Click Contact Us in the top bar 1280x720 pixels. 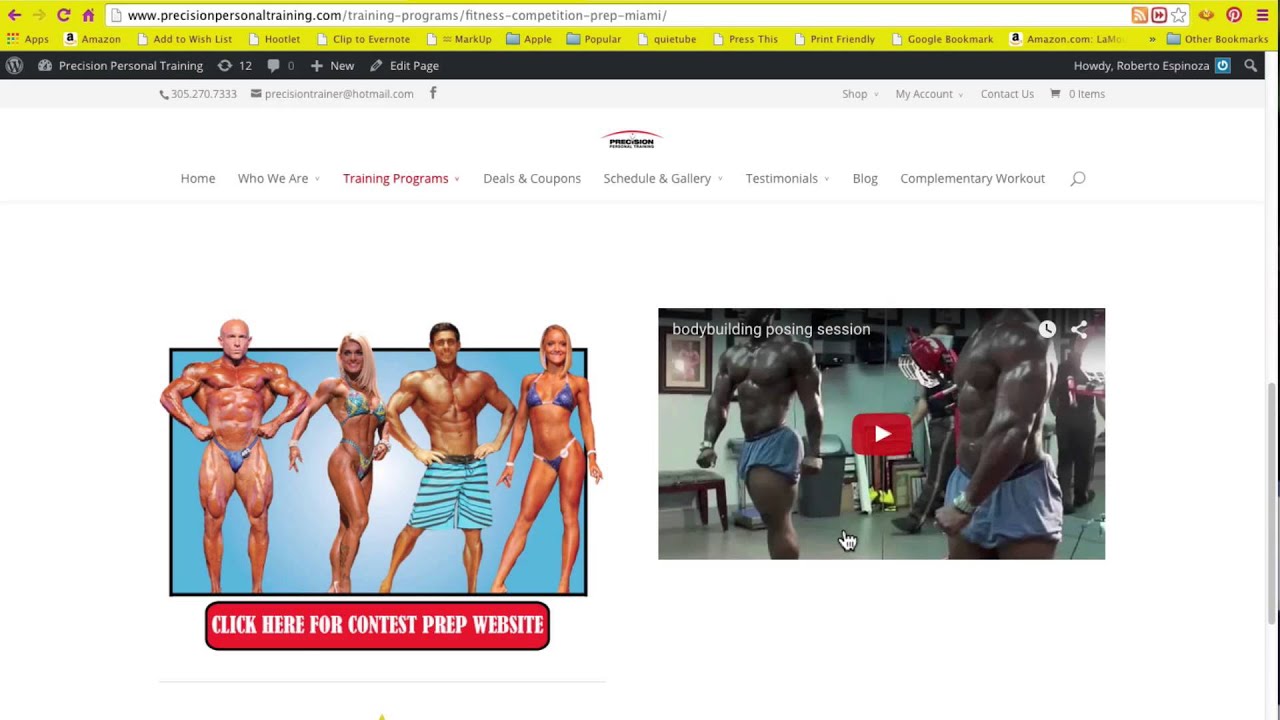pos(1007,94)
